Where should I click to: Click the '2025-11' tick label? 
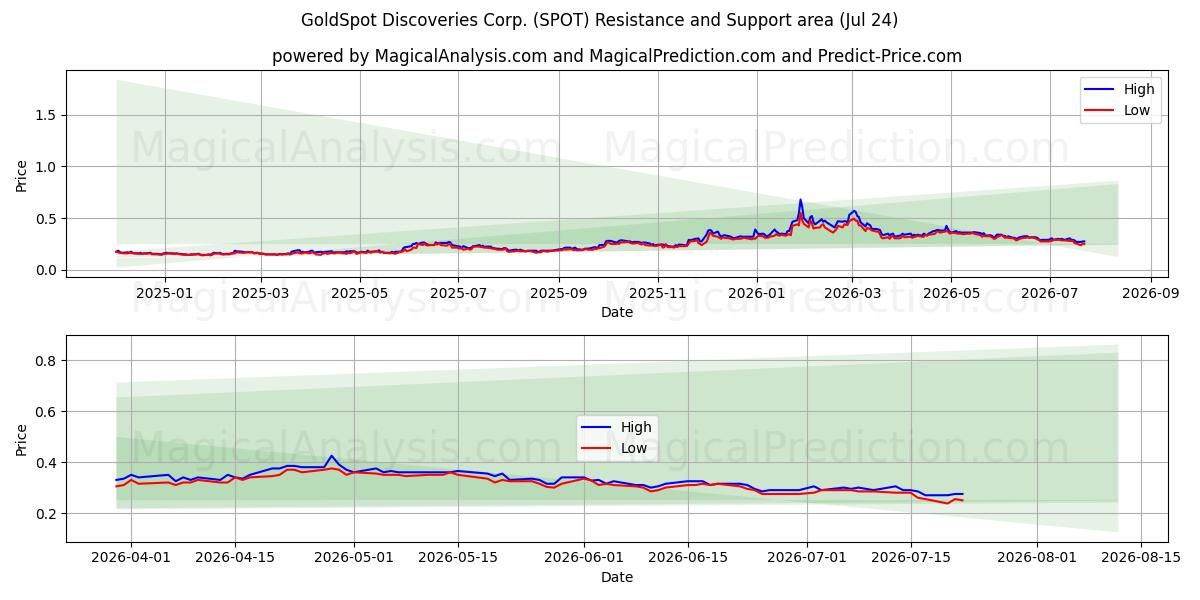pyautogui.click(x=658, y=293)
